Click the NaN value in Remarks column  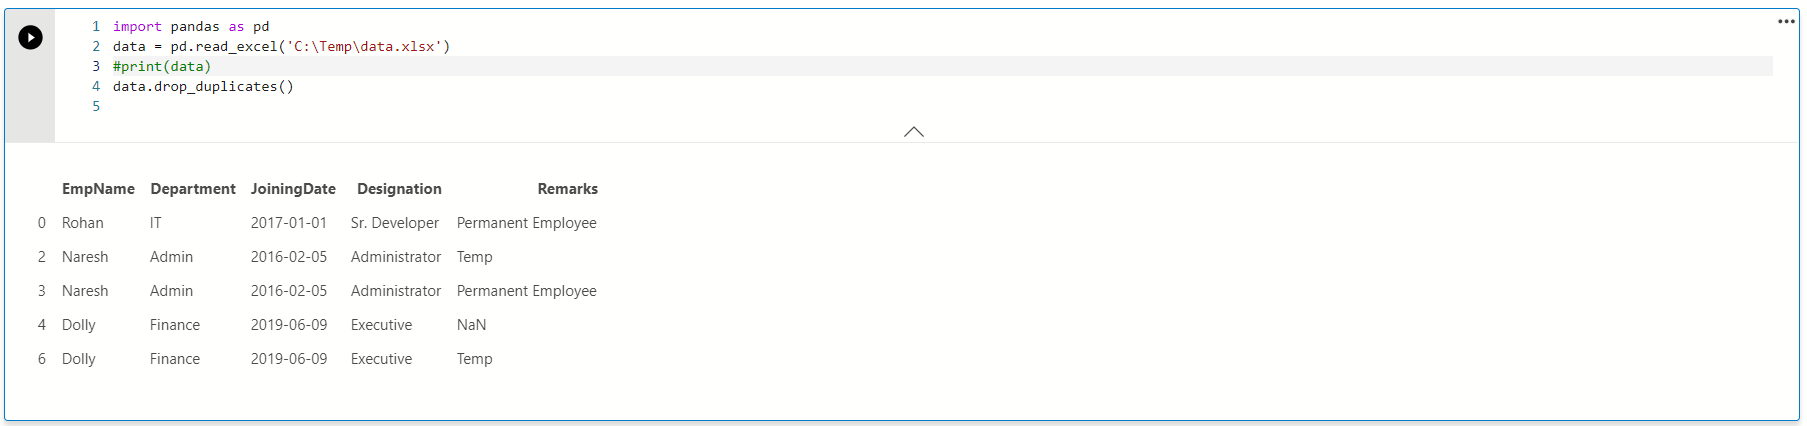tap(471, 325)
